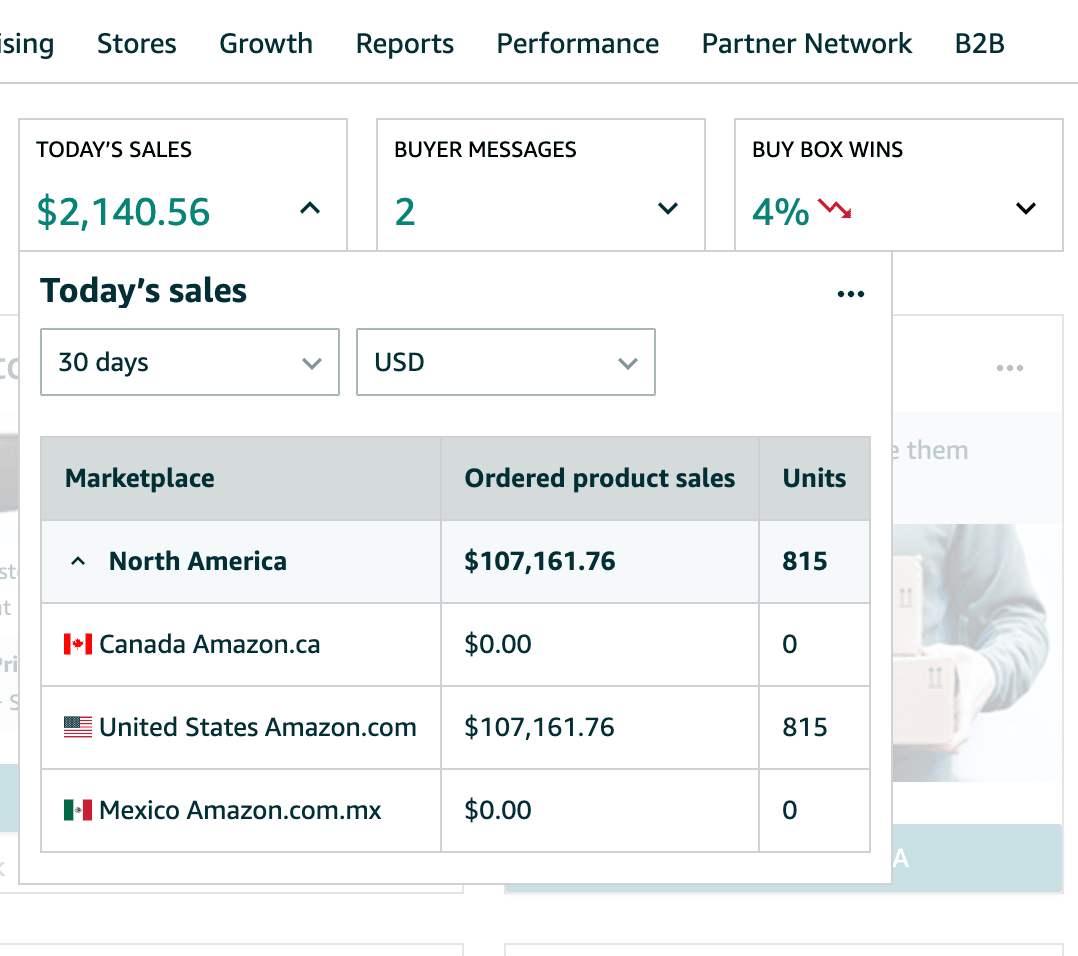Viewport: 1078px width, 956px height.
Task: Click the Canada flag icon
Action: (x=78, y=644)
